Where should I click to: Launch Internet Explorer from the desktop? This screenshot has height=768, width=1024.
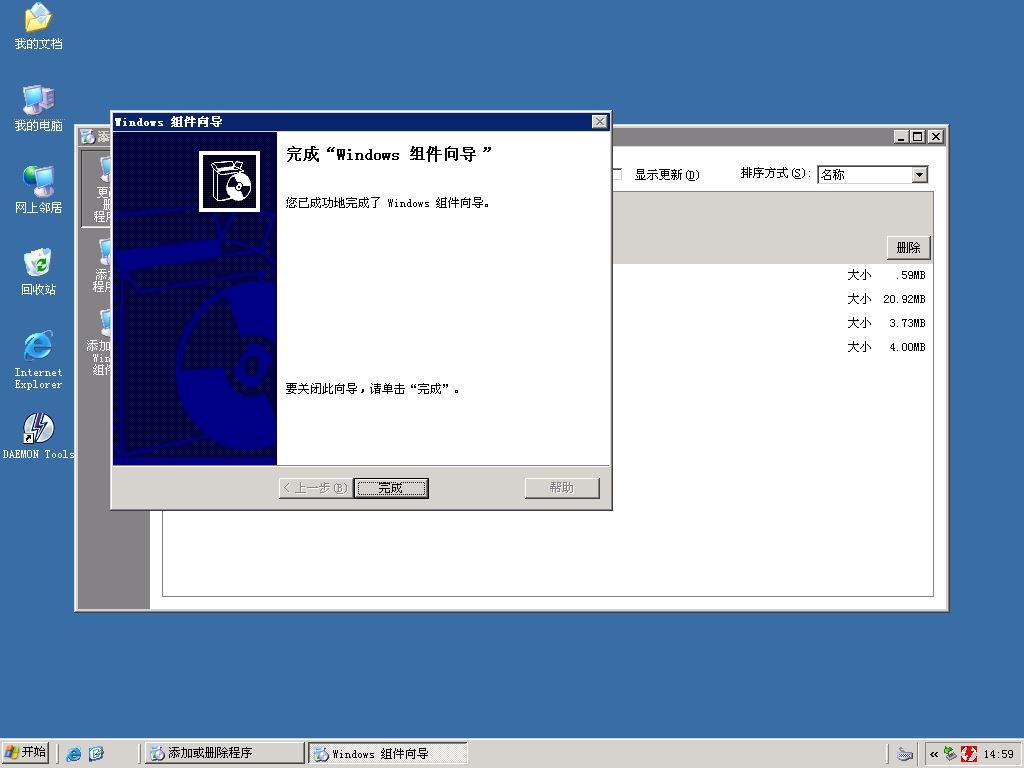pyautogui.click(x=38, y=359)
